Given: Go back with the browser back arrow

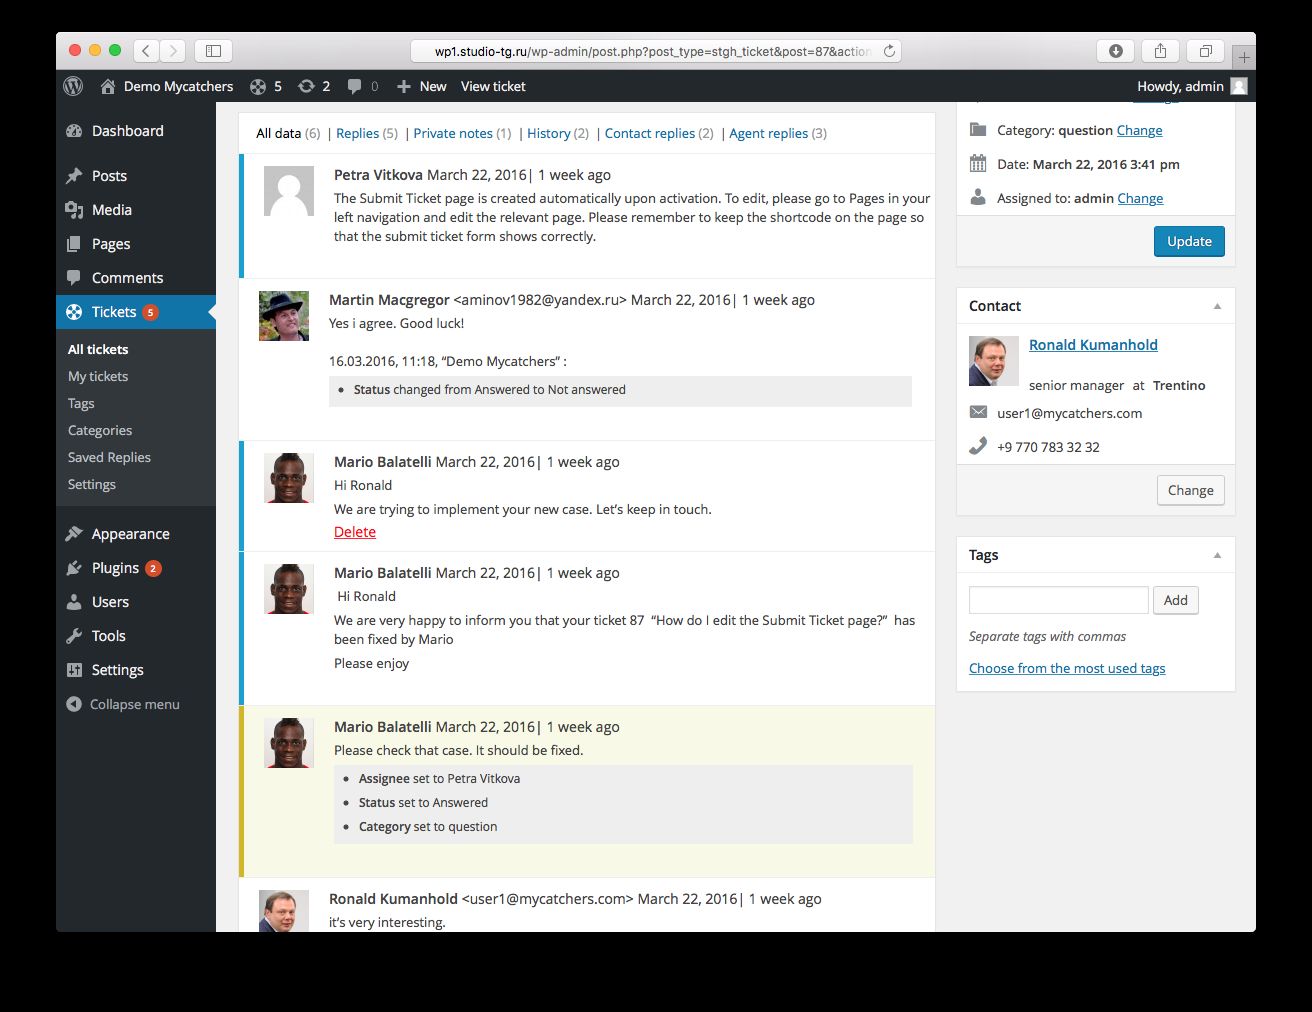Looking at the screenshot, I should [146, 51].
